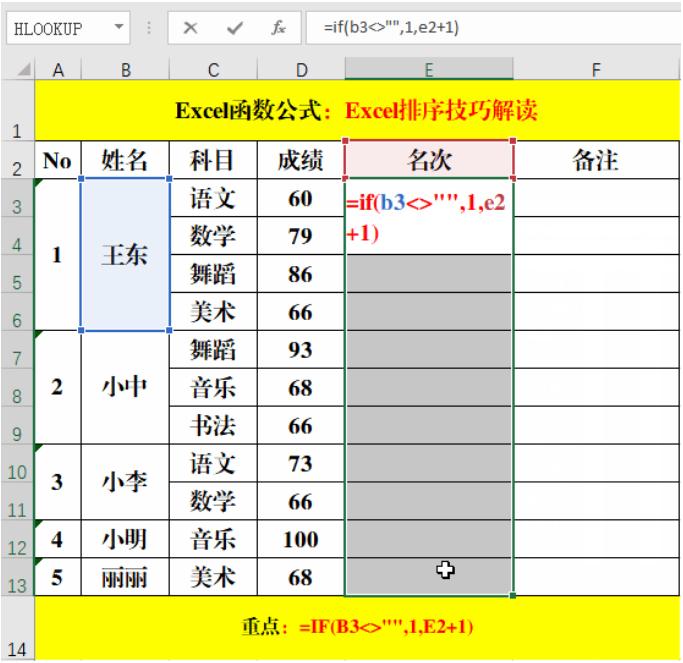Click the No header cell
The width and height of the screenshot is (683, 663).
(58, 160)
